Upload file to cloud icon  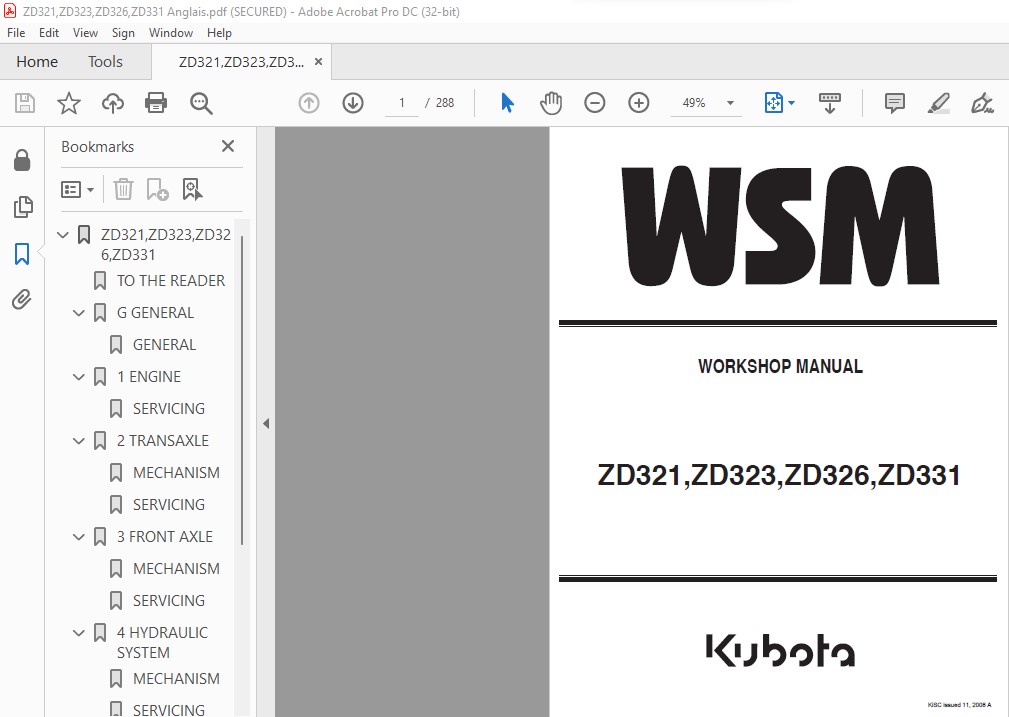113,103
